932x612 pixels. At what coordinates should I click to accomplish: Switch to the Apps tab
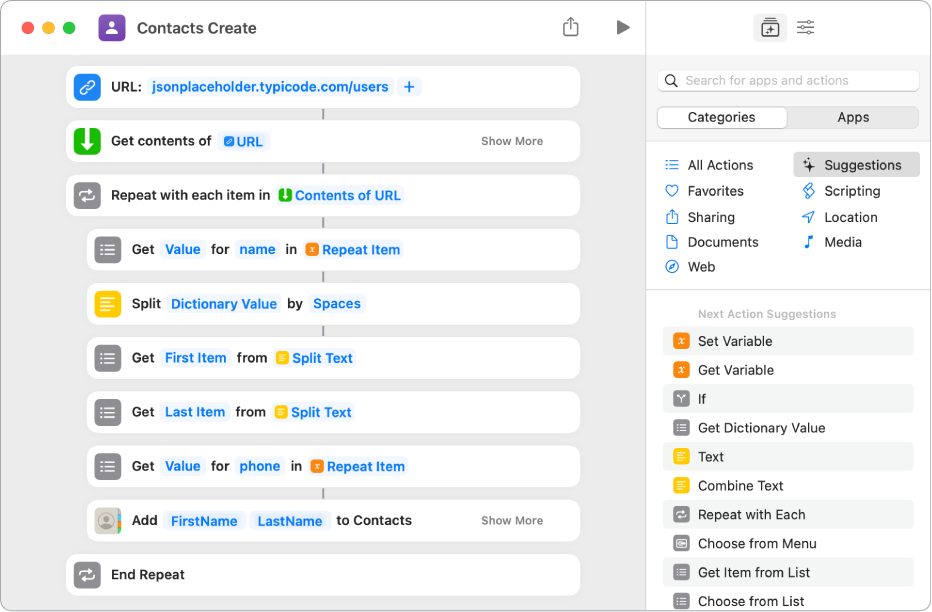(x=853, y=117)
